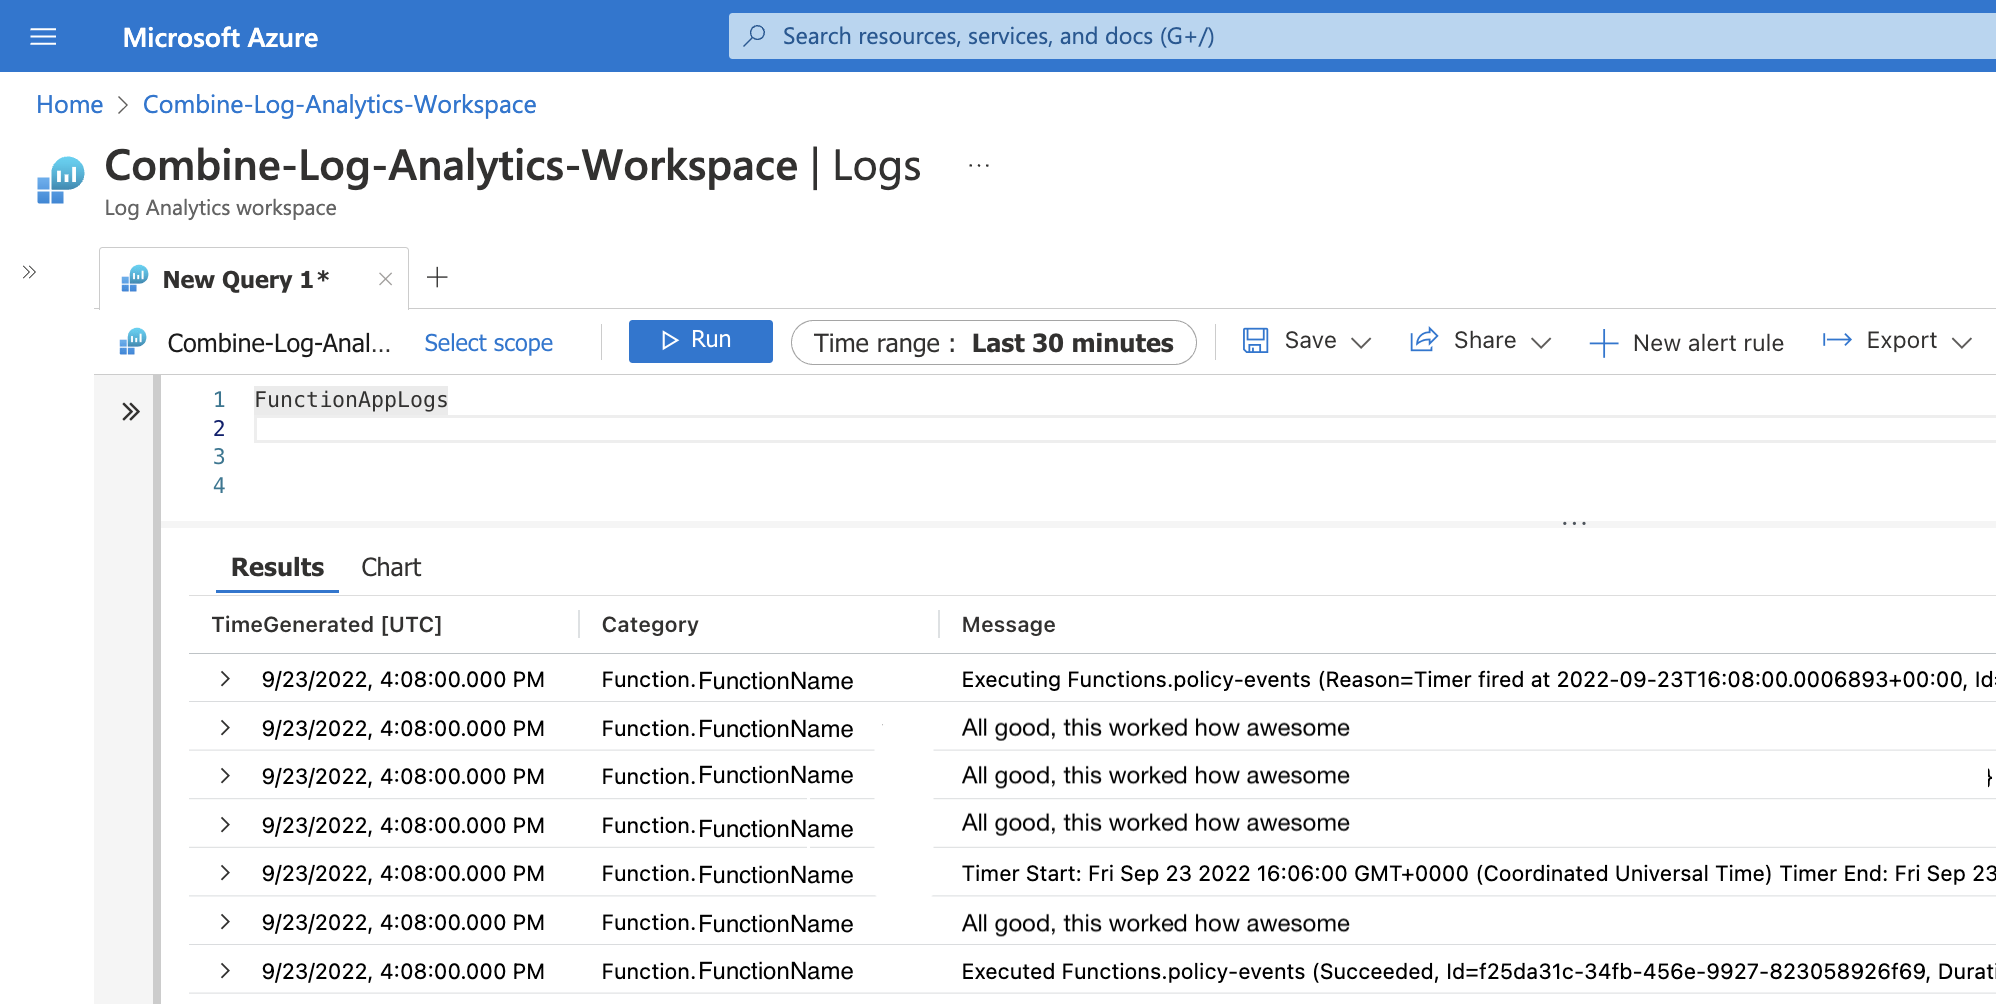Click the Message column header

(x=1008, y=625)
